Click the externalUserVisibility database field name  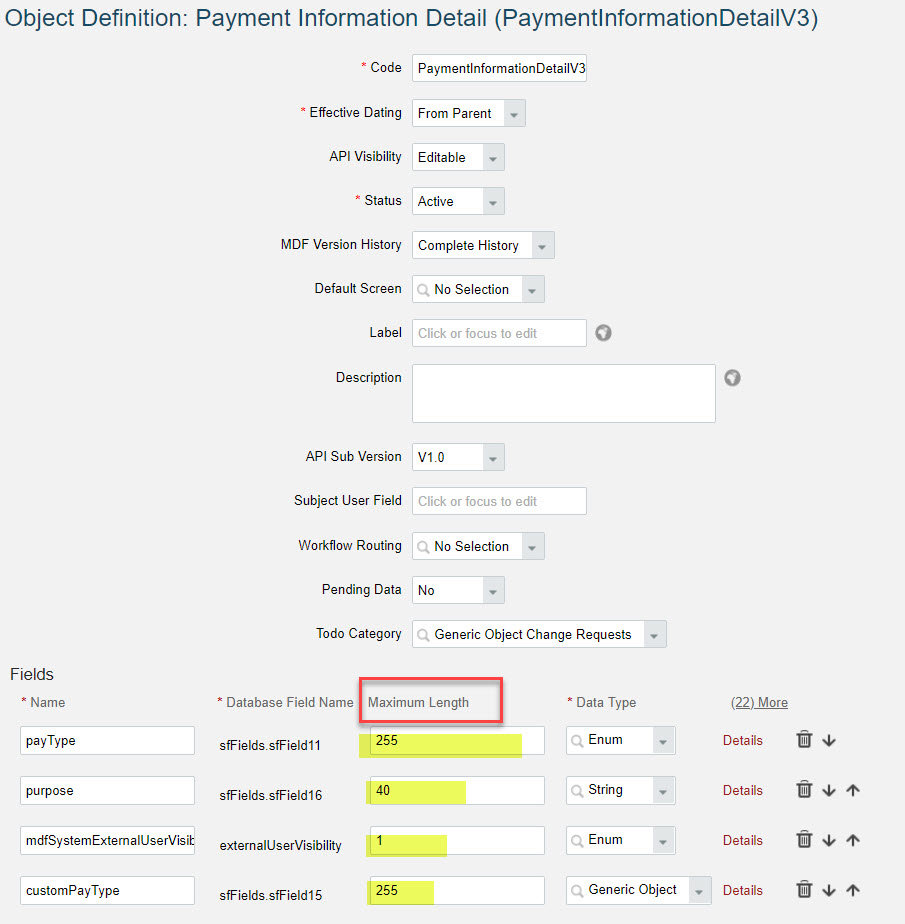click(280, 846)
